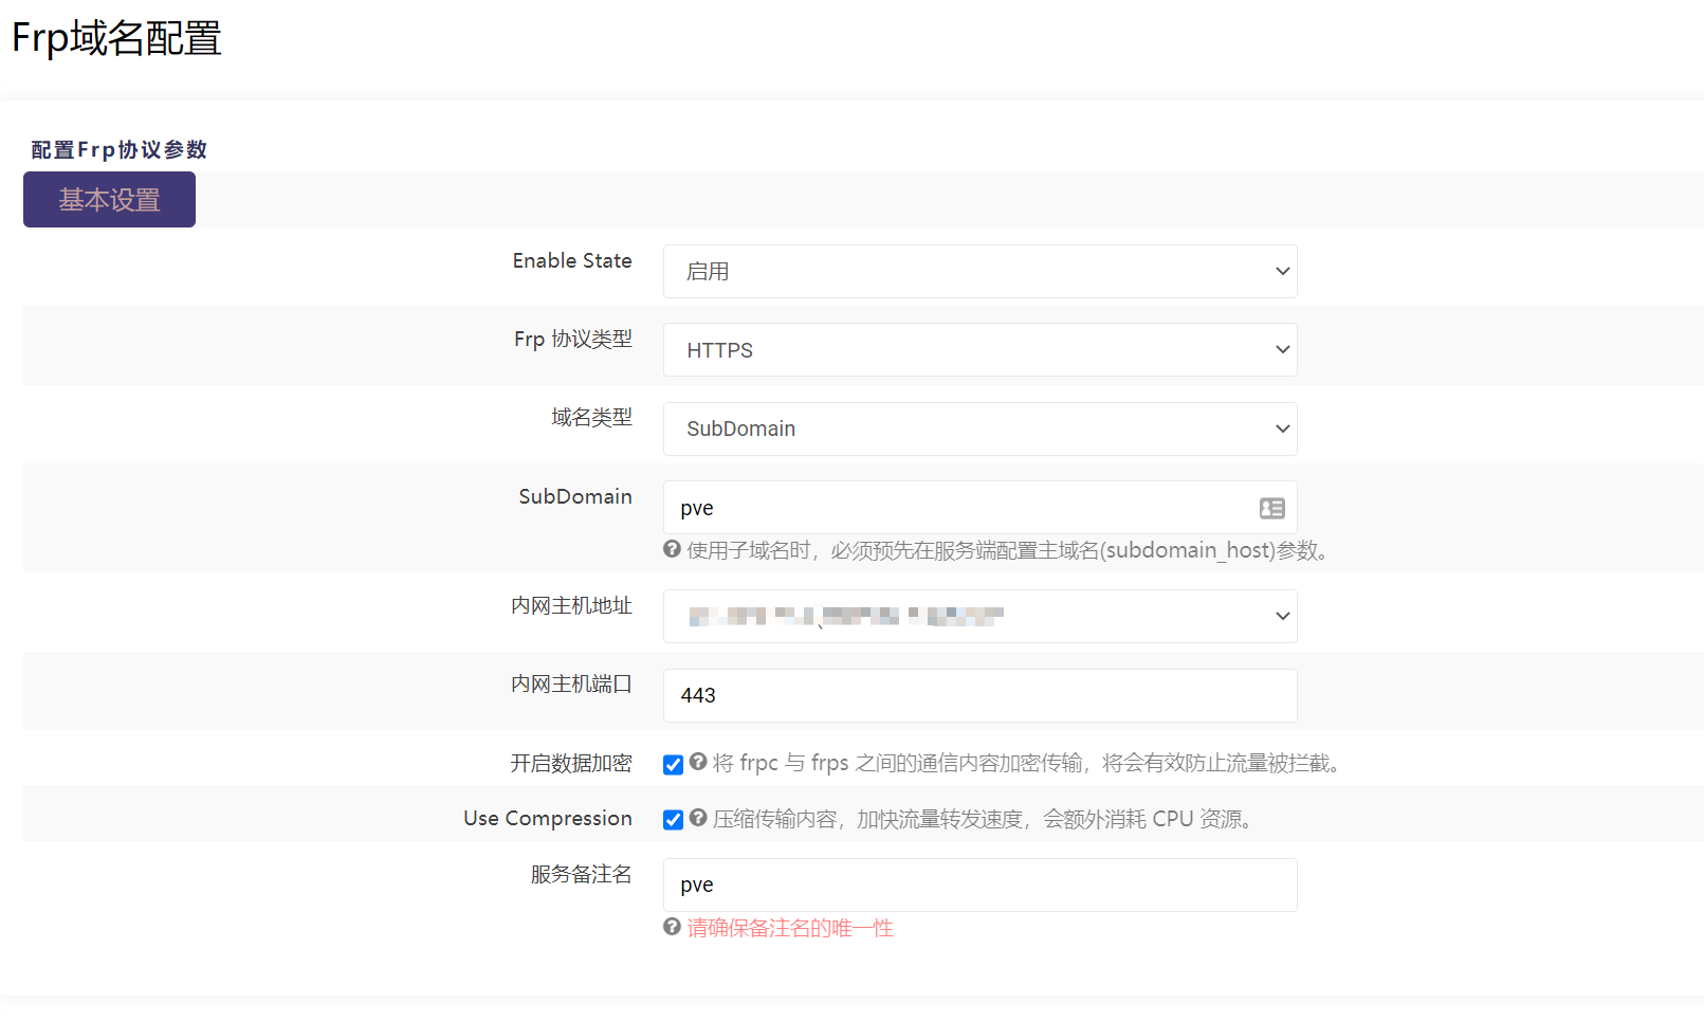The height and width of the screenshot is (1021, 1704).
Task: Expand the 内网主机地址 dropdown
Action: pyautogui.click(x=979, y=616)
